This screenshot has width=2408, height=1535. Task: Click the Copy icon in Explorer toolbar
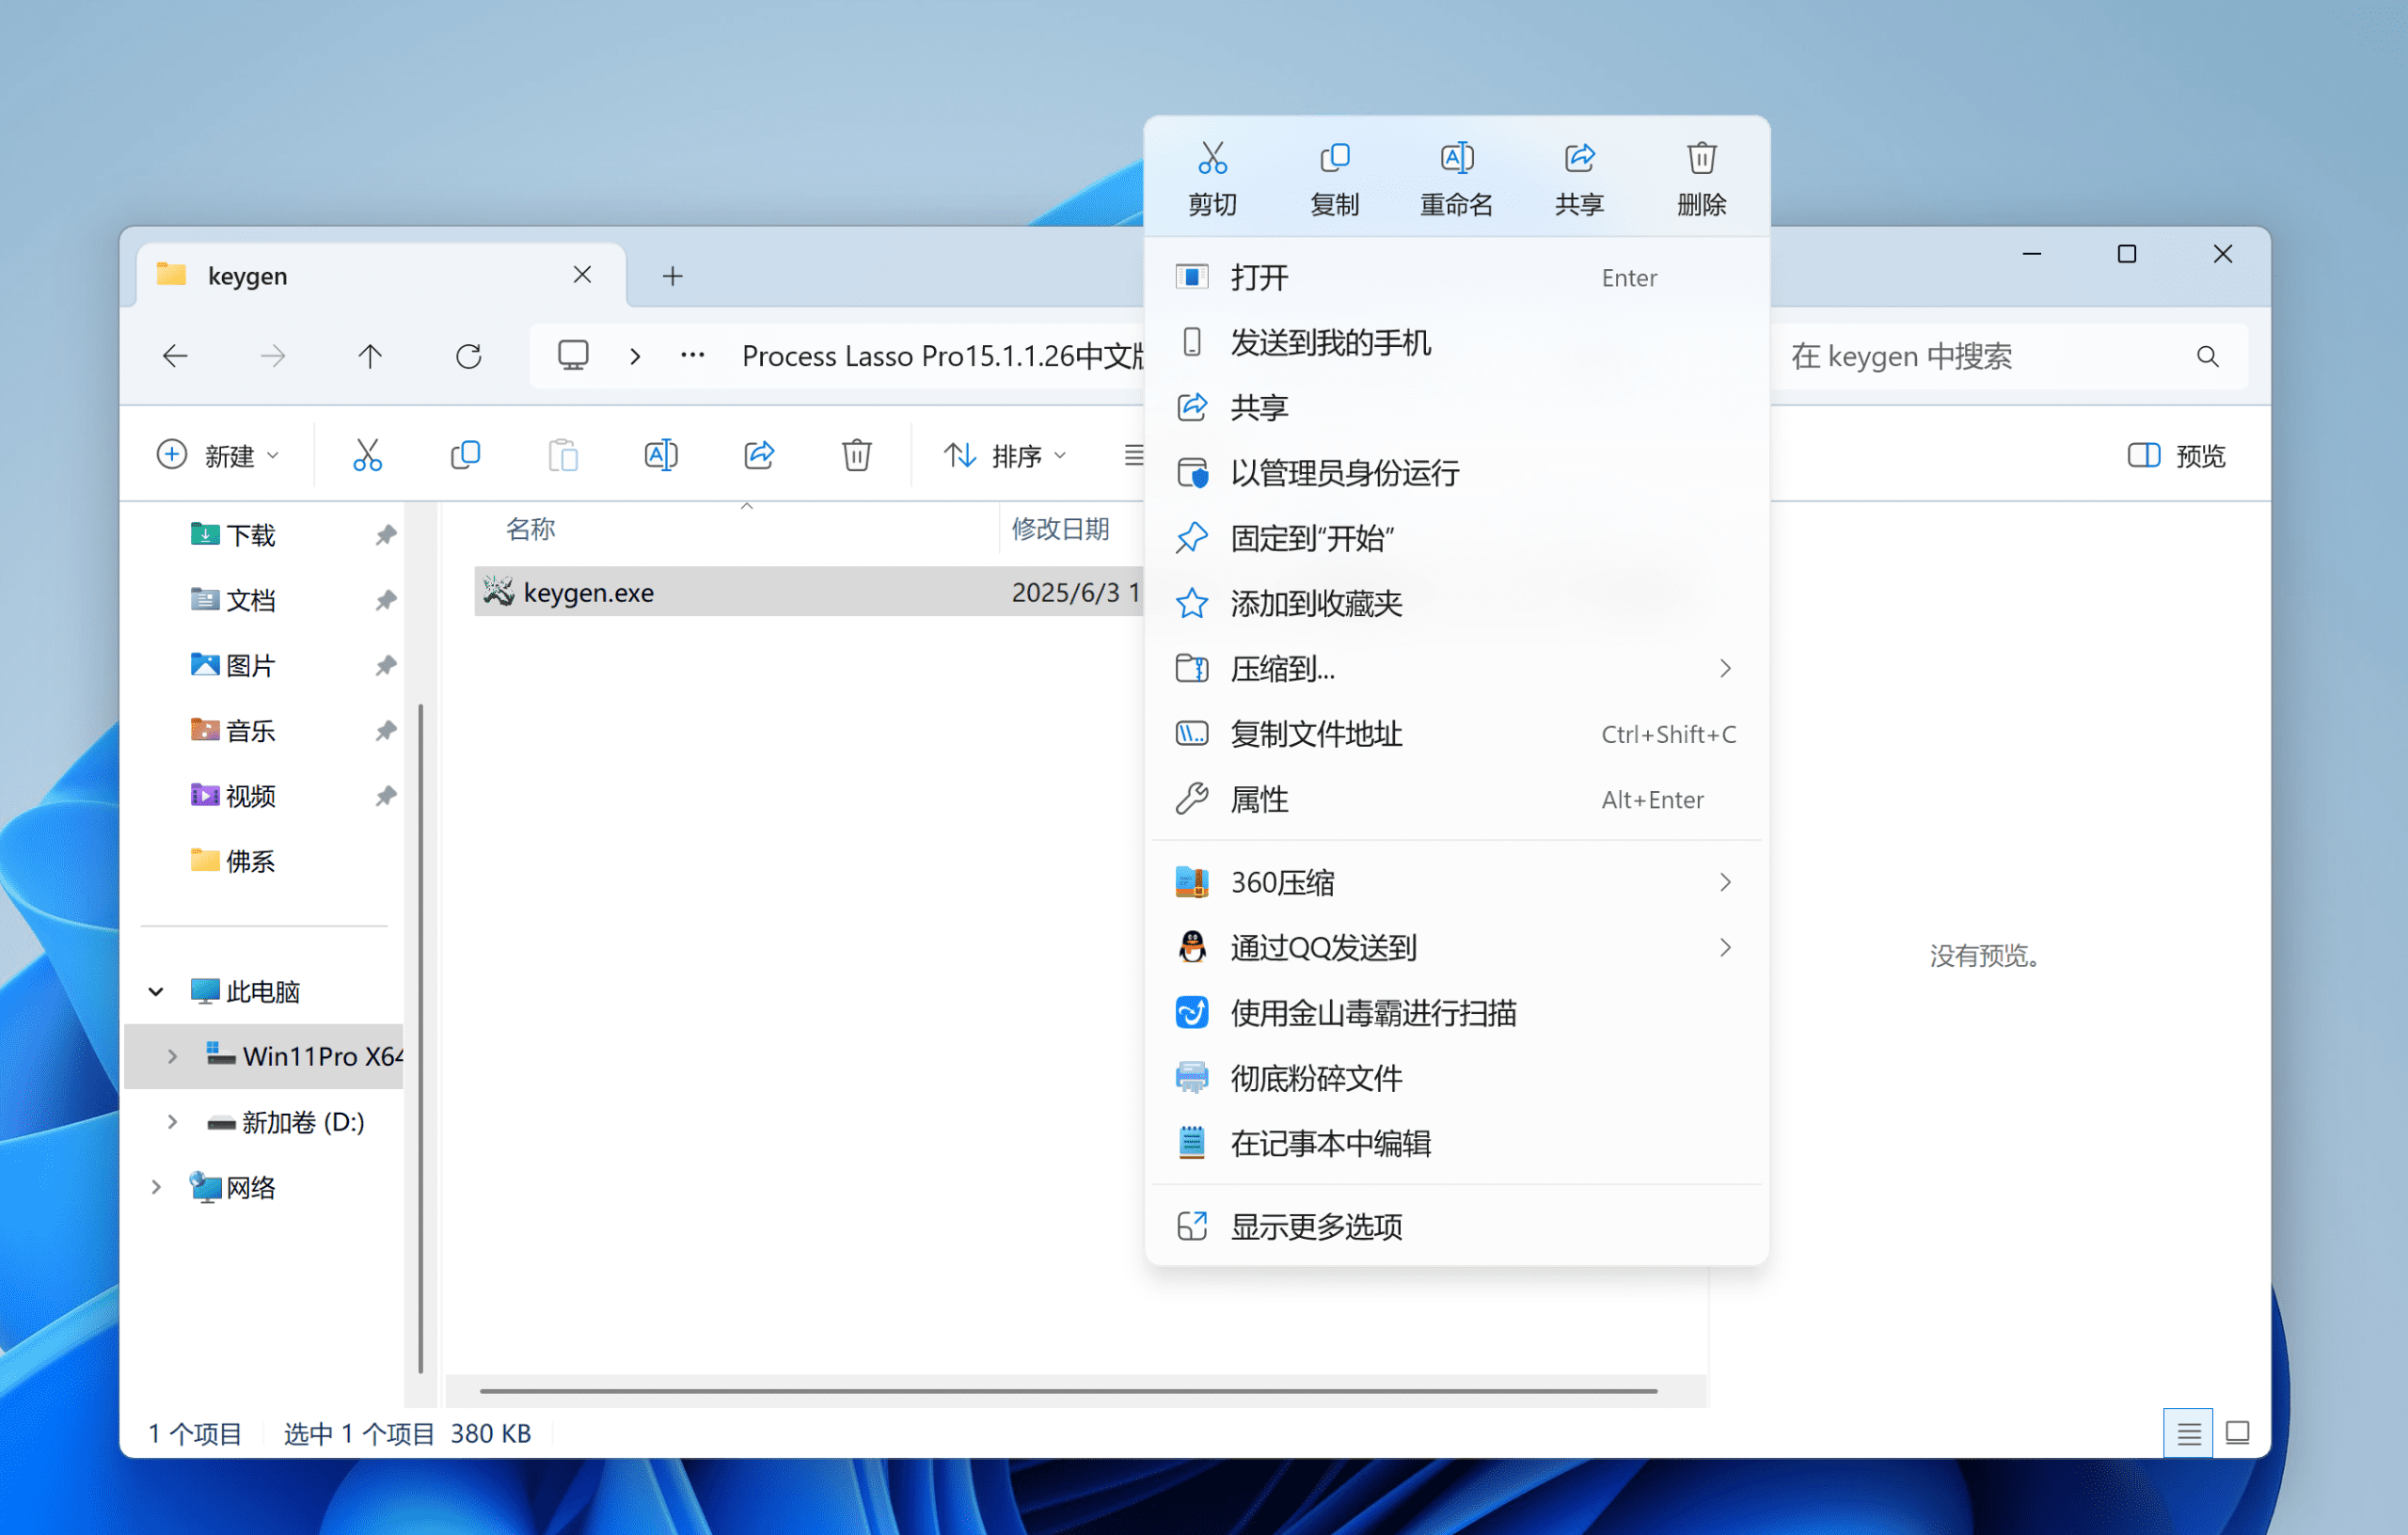coord(465,455)
